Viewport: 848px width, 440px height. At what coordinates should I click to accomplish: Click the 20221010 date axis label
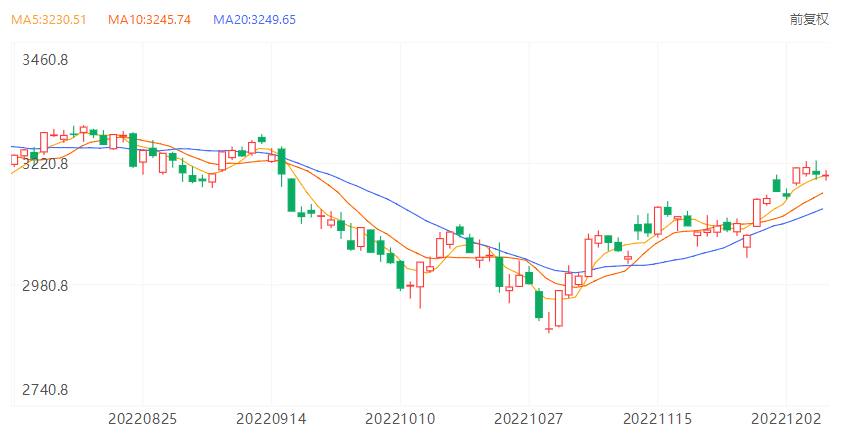(x=399, y=417)
